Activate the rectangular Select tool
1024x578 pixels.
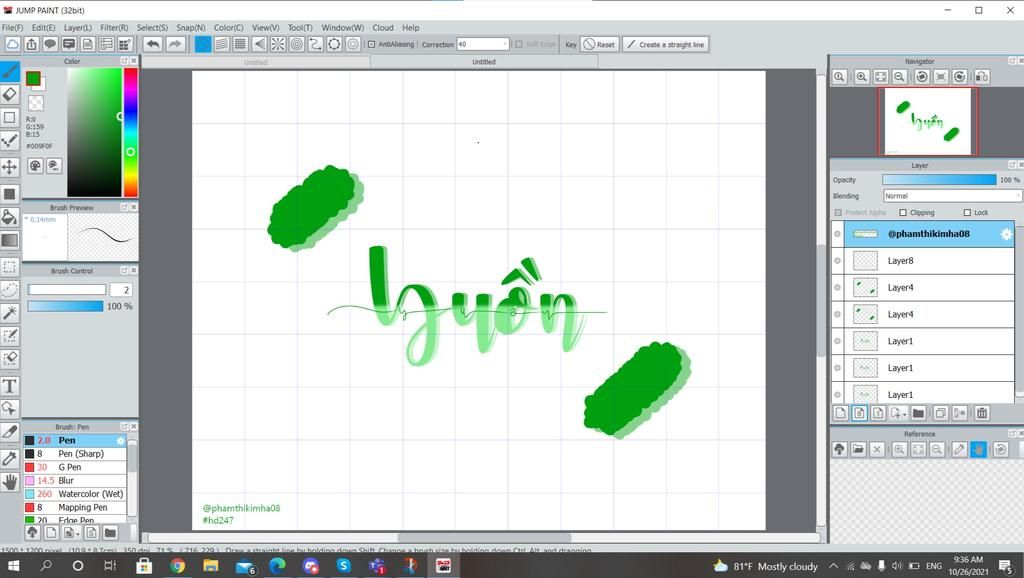click(x=10, y=266)
